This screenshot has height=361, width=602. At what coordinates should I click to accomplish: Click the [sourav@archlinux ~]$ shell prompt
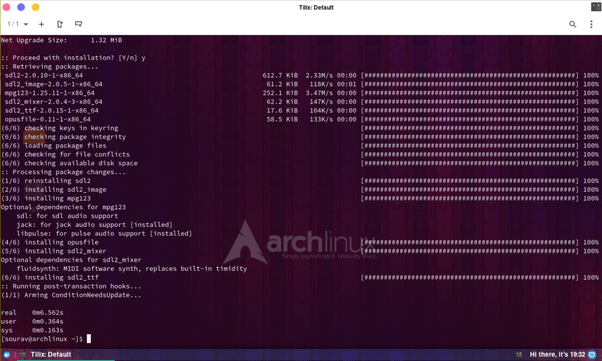[x=42, y=339]
